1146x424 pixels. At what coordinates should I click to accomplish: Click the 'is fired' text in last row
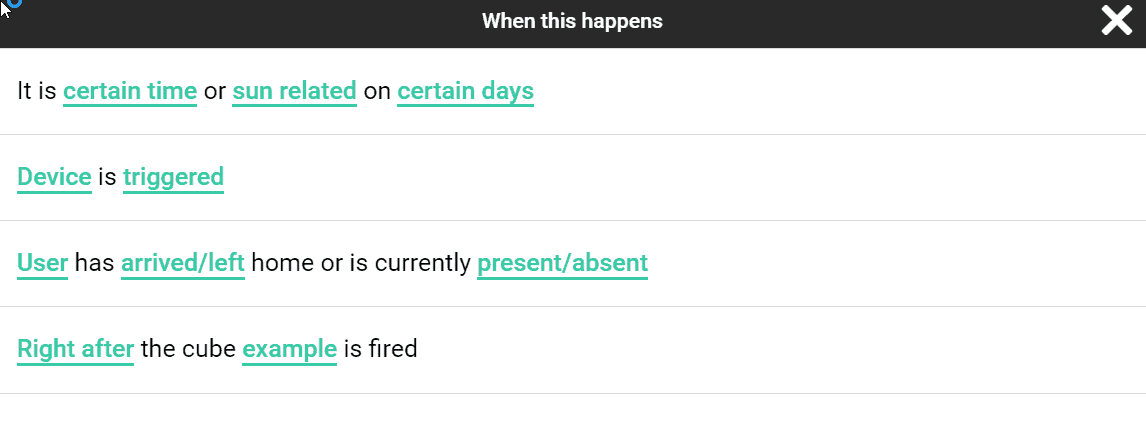pos(380,349)
